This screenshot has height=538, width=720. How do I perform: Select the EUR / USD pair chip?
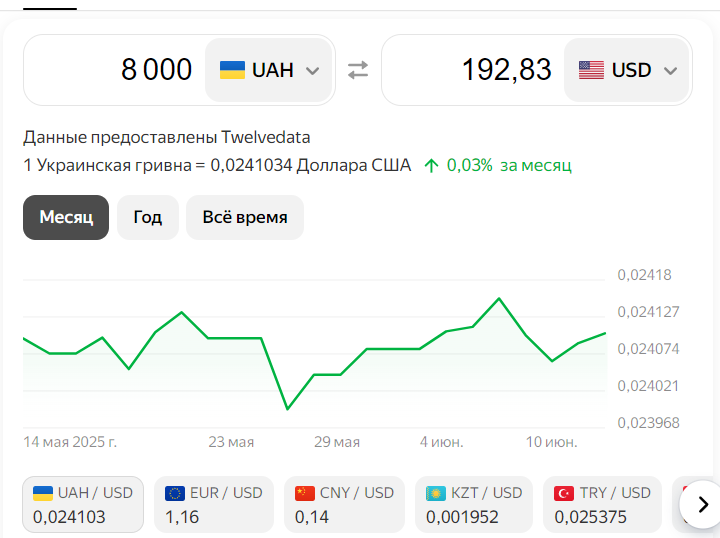coord(214,504)
